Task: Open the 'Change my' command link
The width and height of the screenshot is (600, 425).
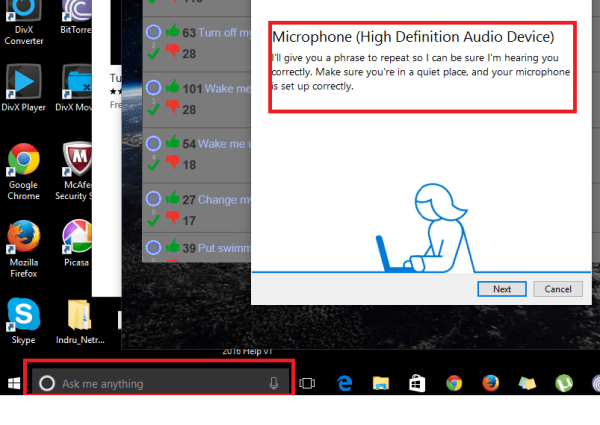Action: click(x=217, y=199)
